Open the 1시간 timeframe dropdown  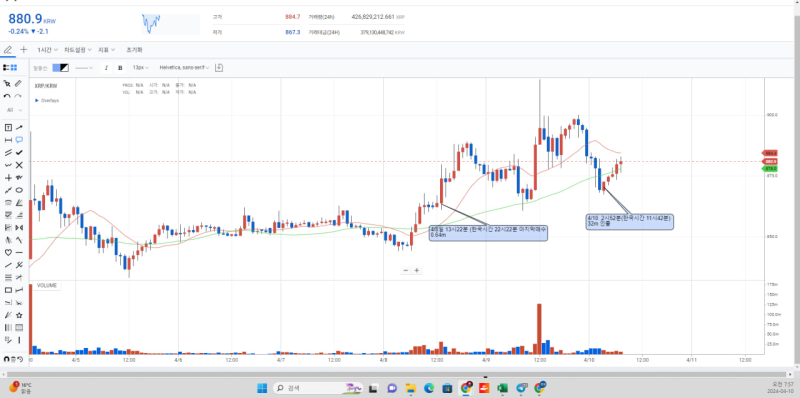point(47,50)
